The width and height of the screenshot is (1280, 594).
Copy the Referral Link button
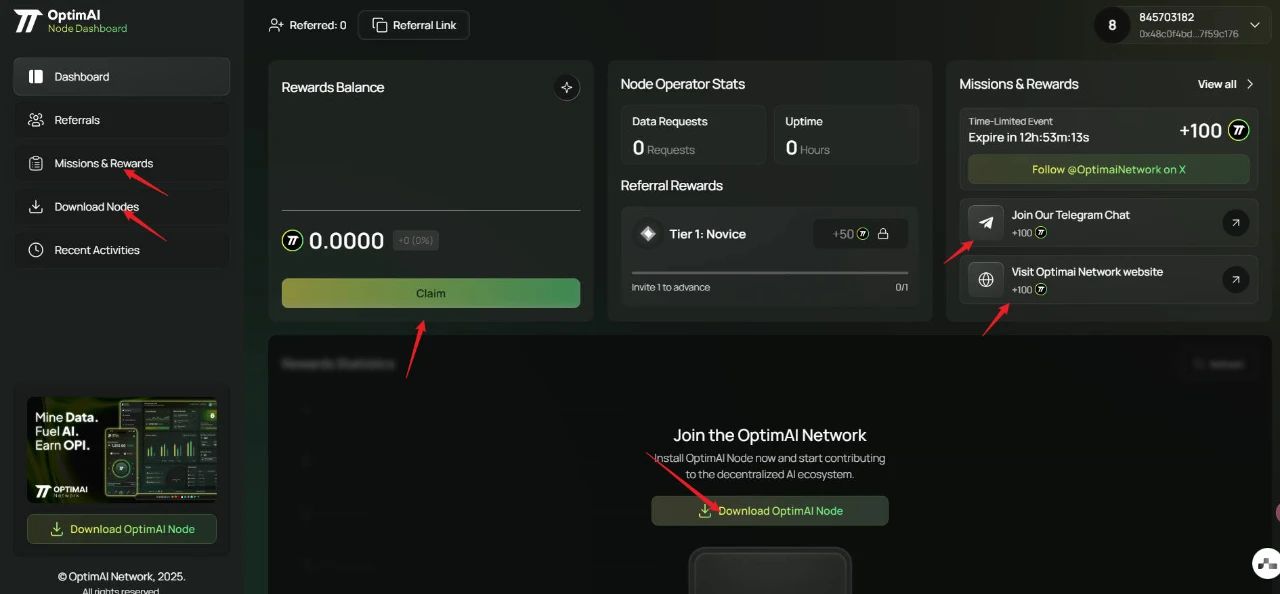point(414,25)
